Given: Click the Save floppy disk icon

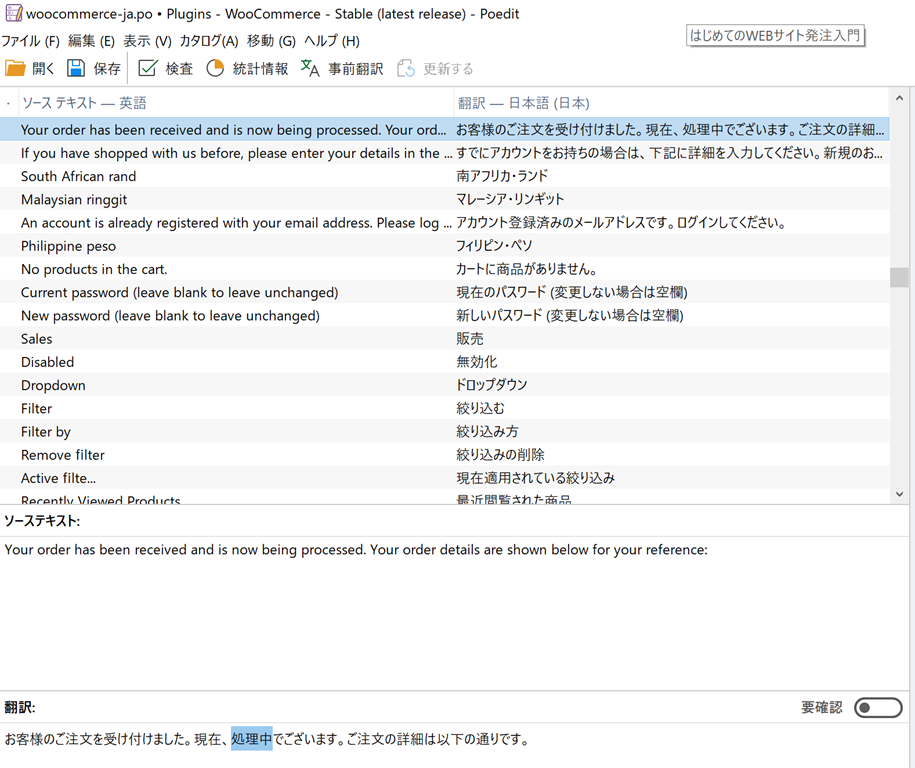Looking at the screenshot, I should pyautogui.click(x=76, y=68).
